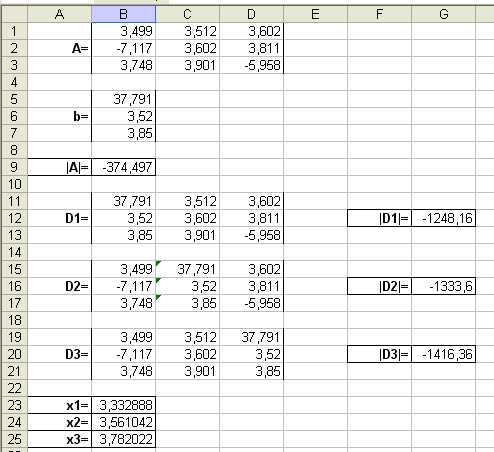Click cell D19 containing 37,791
Viewport: 494px width, 452px height.
(251, 337)
